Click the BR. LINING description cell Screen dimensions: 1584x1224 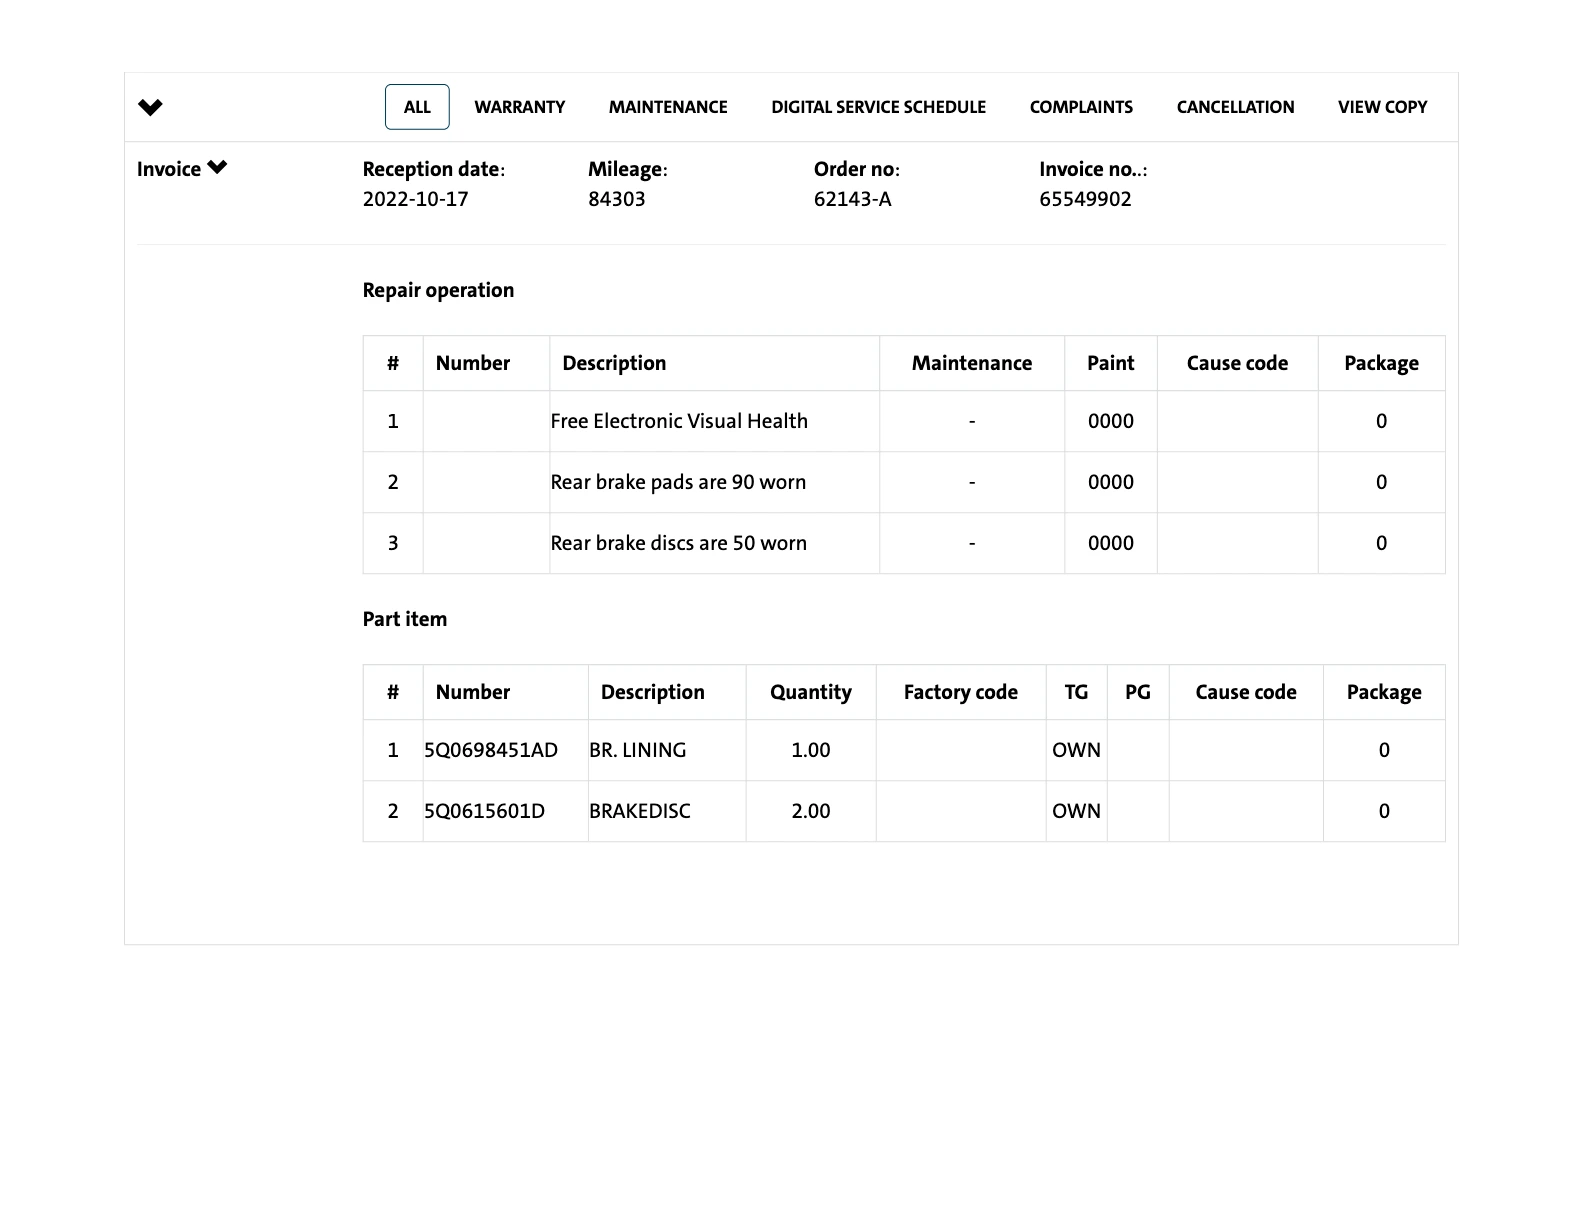638,750
